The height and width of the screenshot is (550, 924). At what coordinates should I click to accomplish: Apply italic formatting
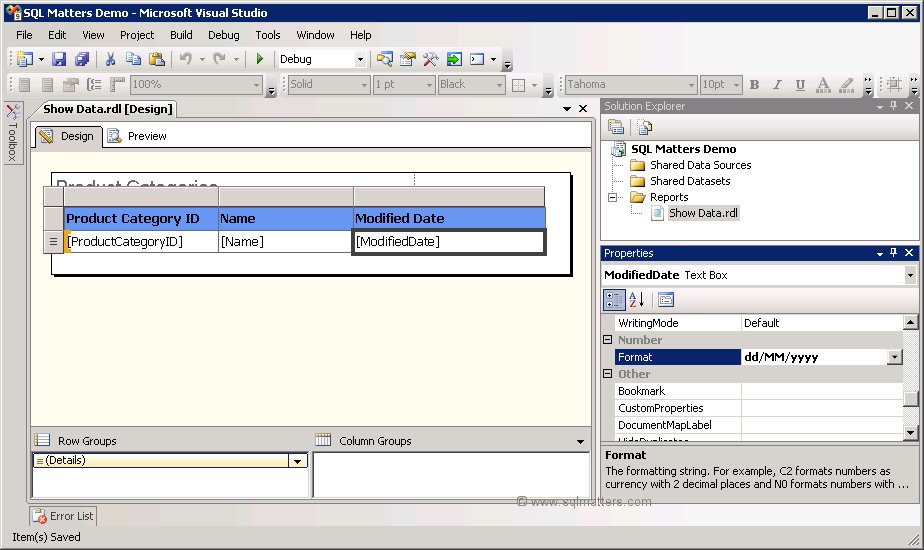pyautogui.click(x=777, y=85)
